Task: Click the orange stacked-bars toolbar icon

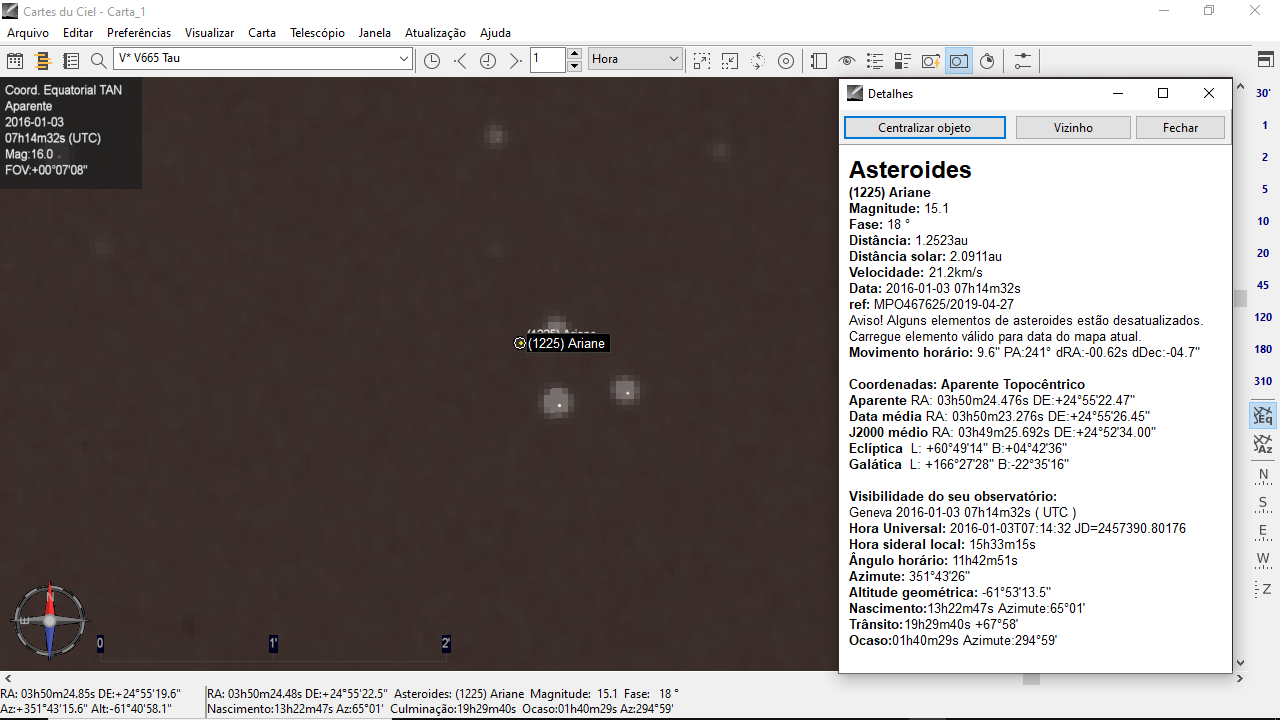Action: (x=43, y=61)
